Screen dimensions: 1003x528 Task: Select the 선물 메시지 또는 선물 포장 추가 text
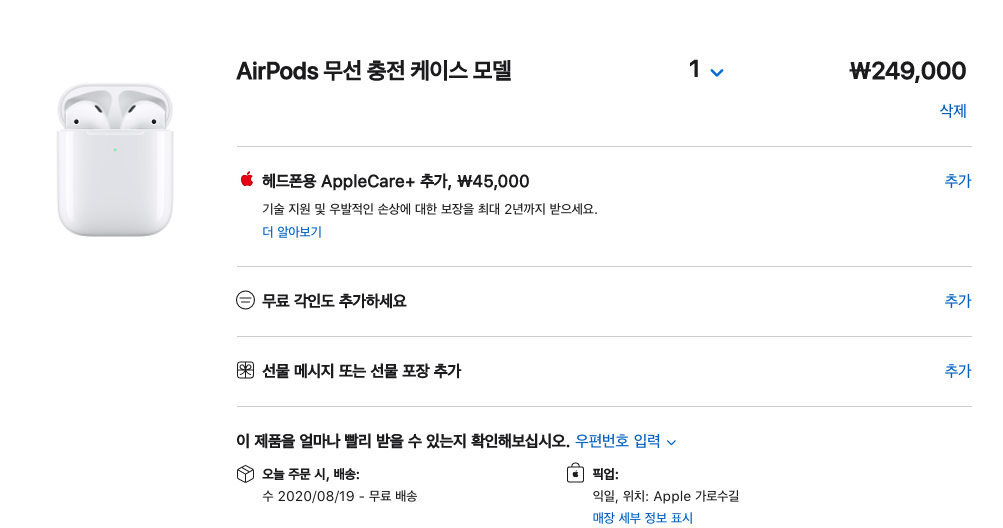[361, 371]
